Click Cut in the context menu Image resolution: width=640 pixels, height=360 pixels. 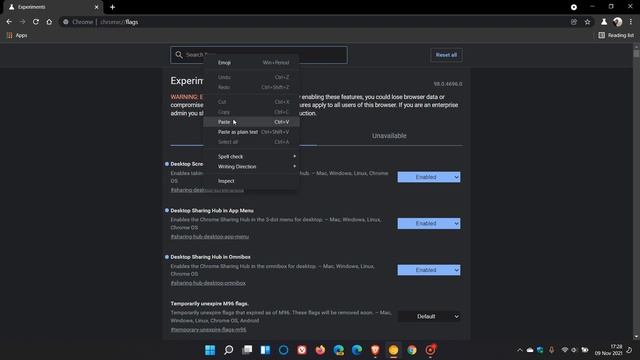pyautogui.click(x=251, y=102)
